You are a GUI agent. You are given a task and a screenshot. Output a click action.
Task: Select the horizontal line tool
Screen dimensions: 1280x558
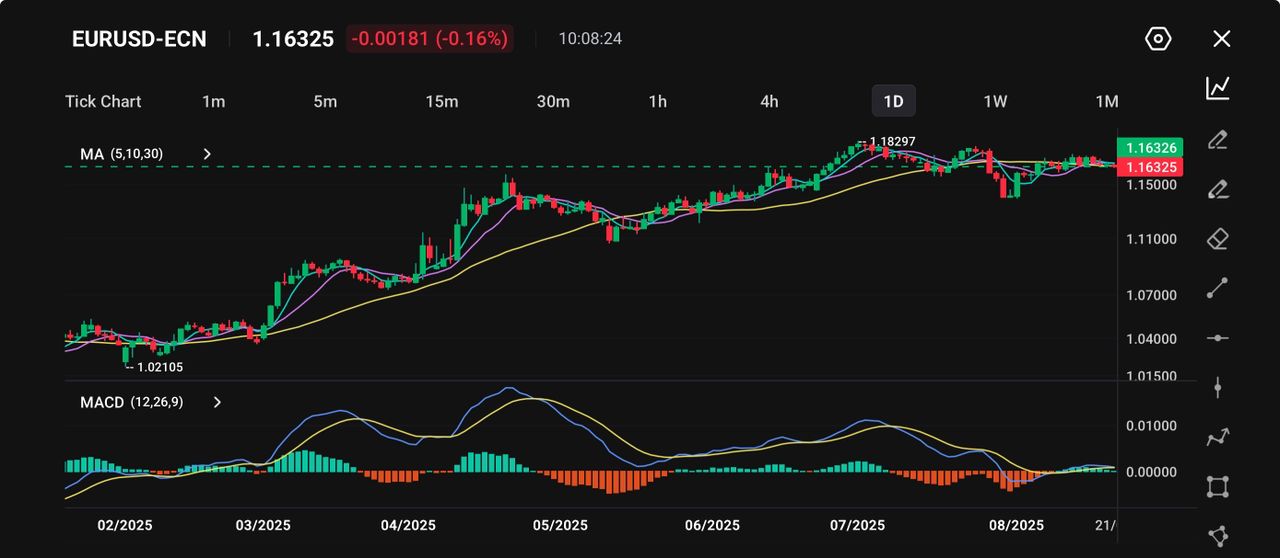click(x=1217, y=338)
